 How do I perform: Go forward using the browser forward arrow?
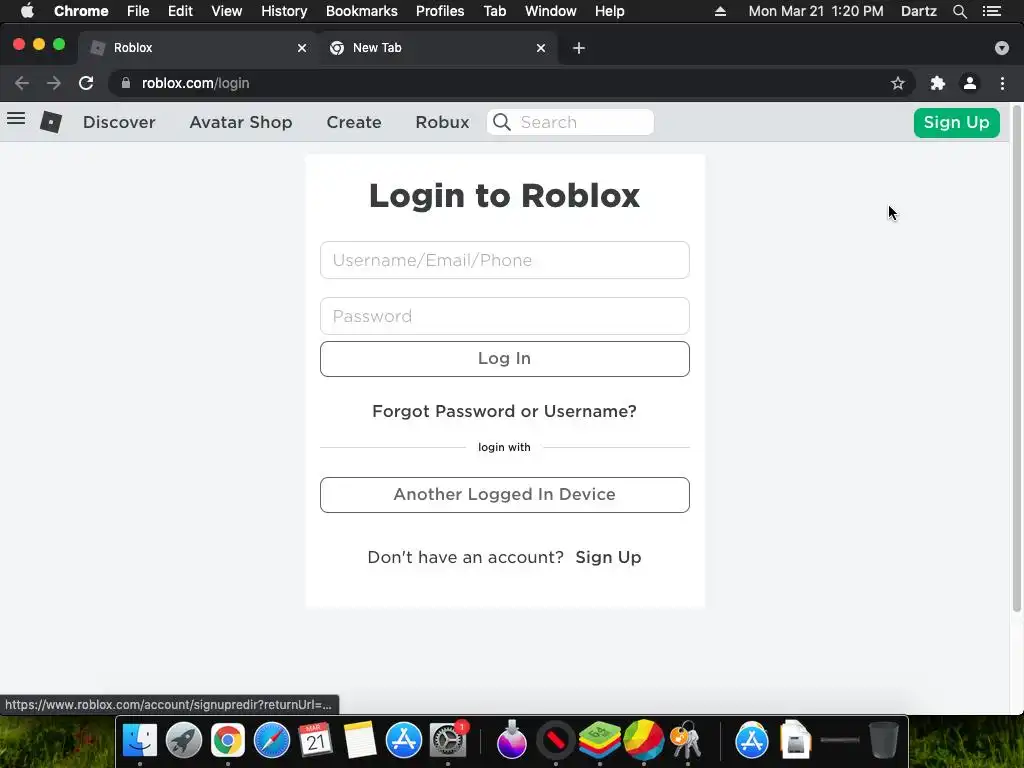[x=54, y=83]
